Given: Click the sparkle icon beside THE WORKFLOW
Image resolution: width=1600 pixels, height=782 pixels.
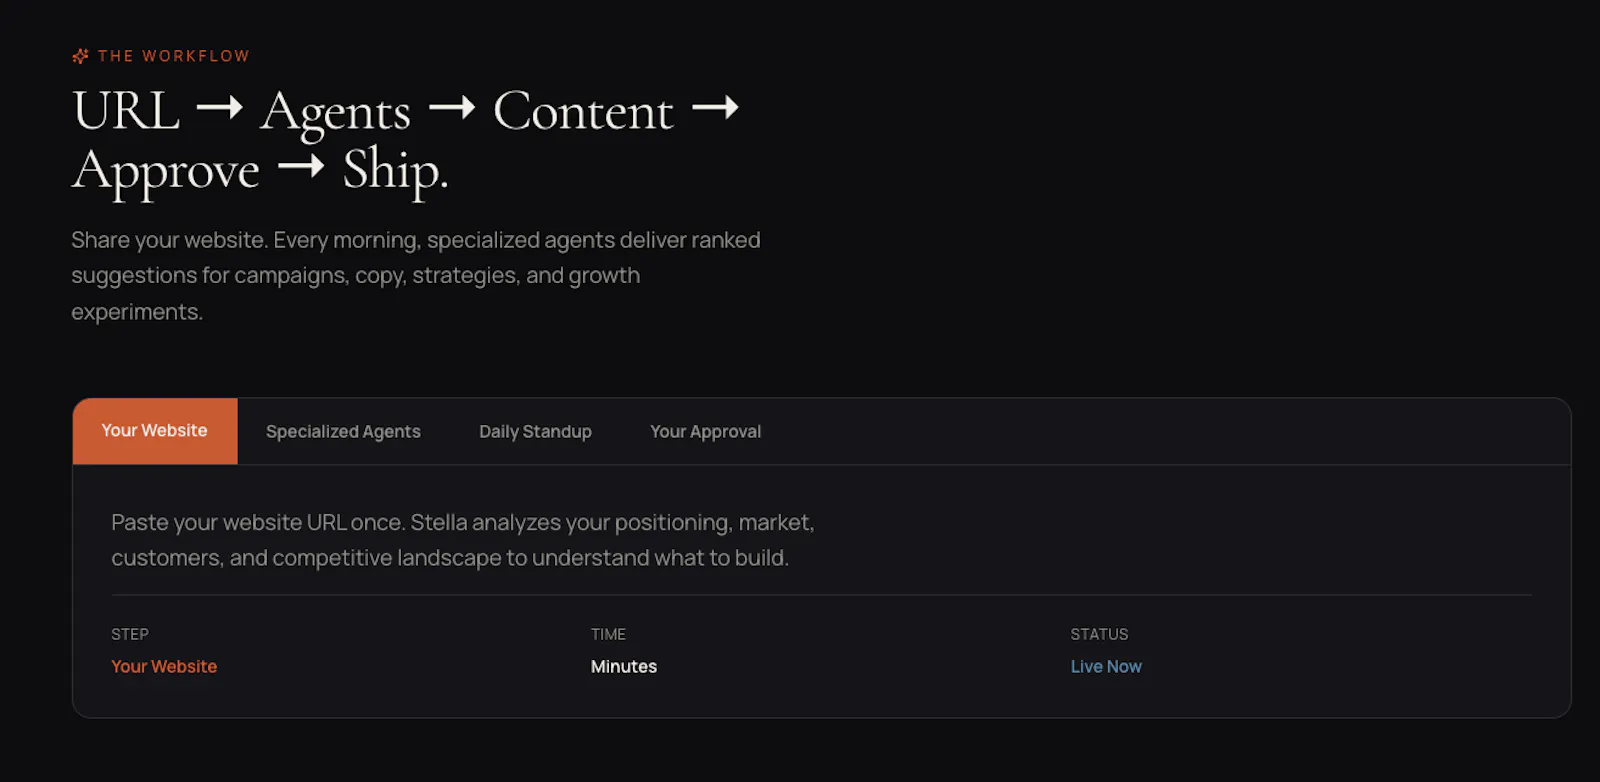Looking at the screenshot, I should pyautogui.click(x=81, y=56).
